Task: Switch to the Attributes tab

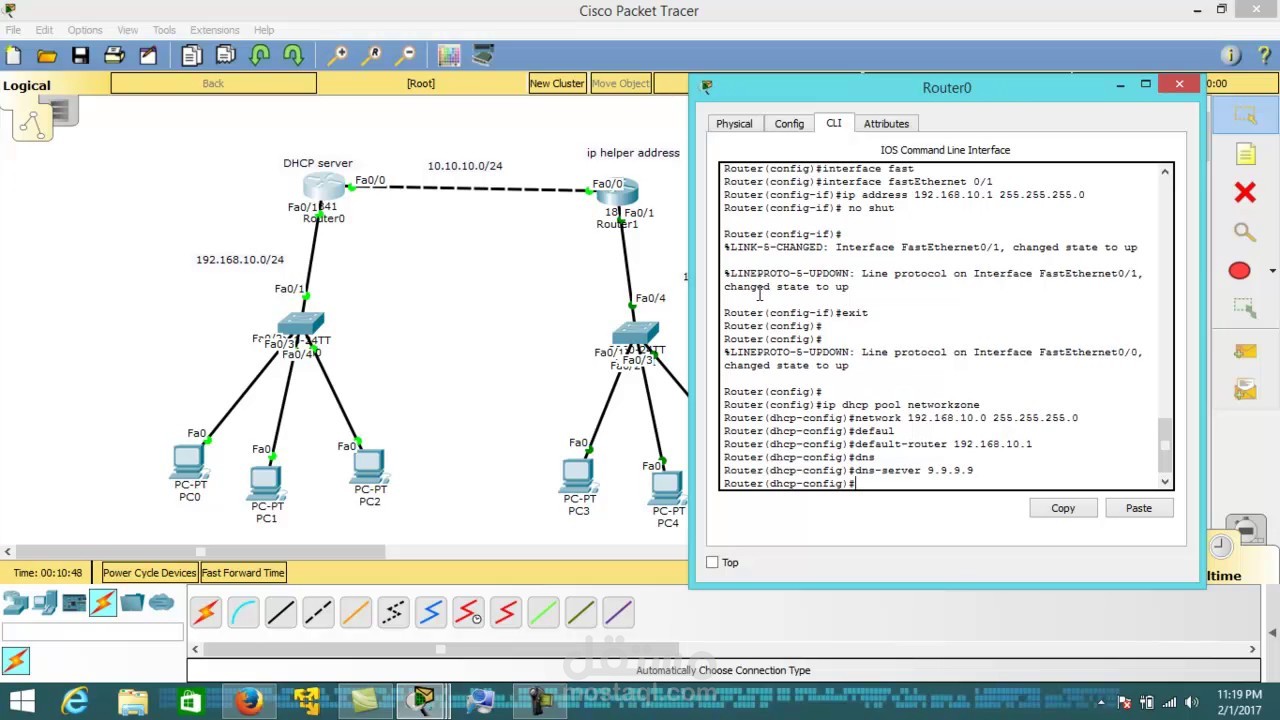Action: [886, 123]
